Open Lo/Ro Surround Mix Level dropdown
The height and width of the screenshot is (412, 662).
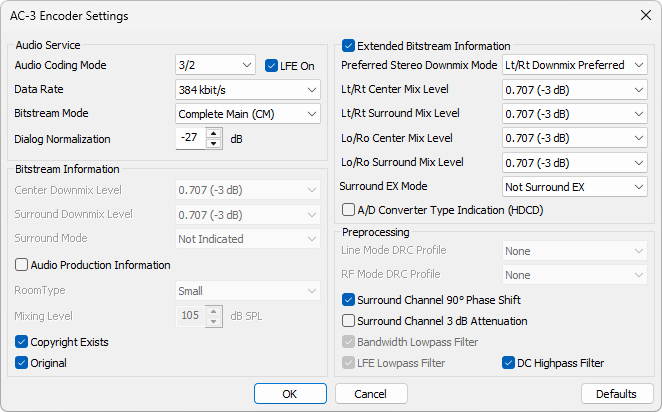click(575, 163)
